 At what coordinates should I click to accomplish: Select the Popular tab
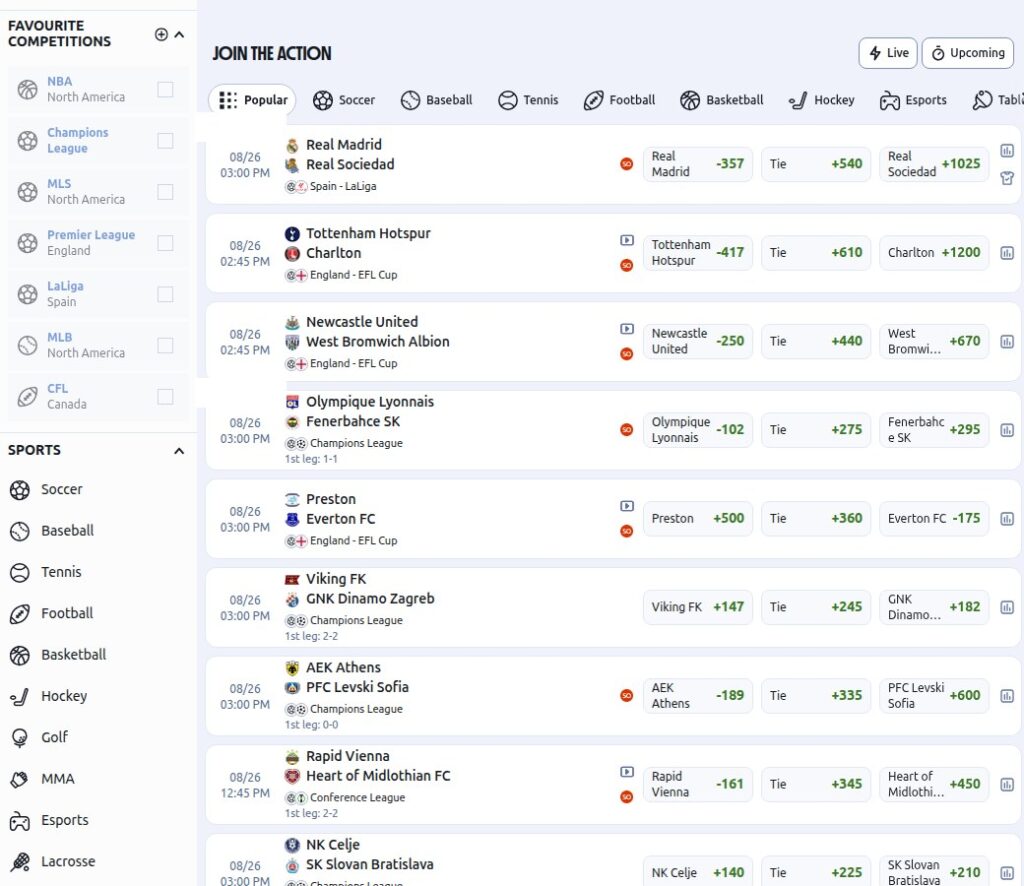252,100
